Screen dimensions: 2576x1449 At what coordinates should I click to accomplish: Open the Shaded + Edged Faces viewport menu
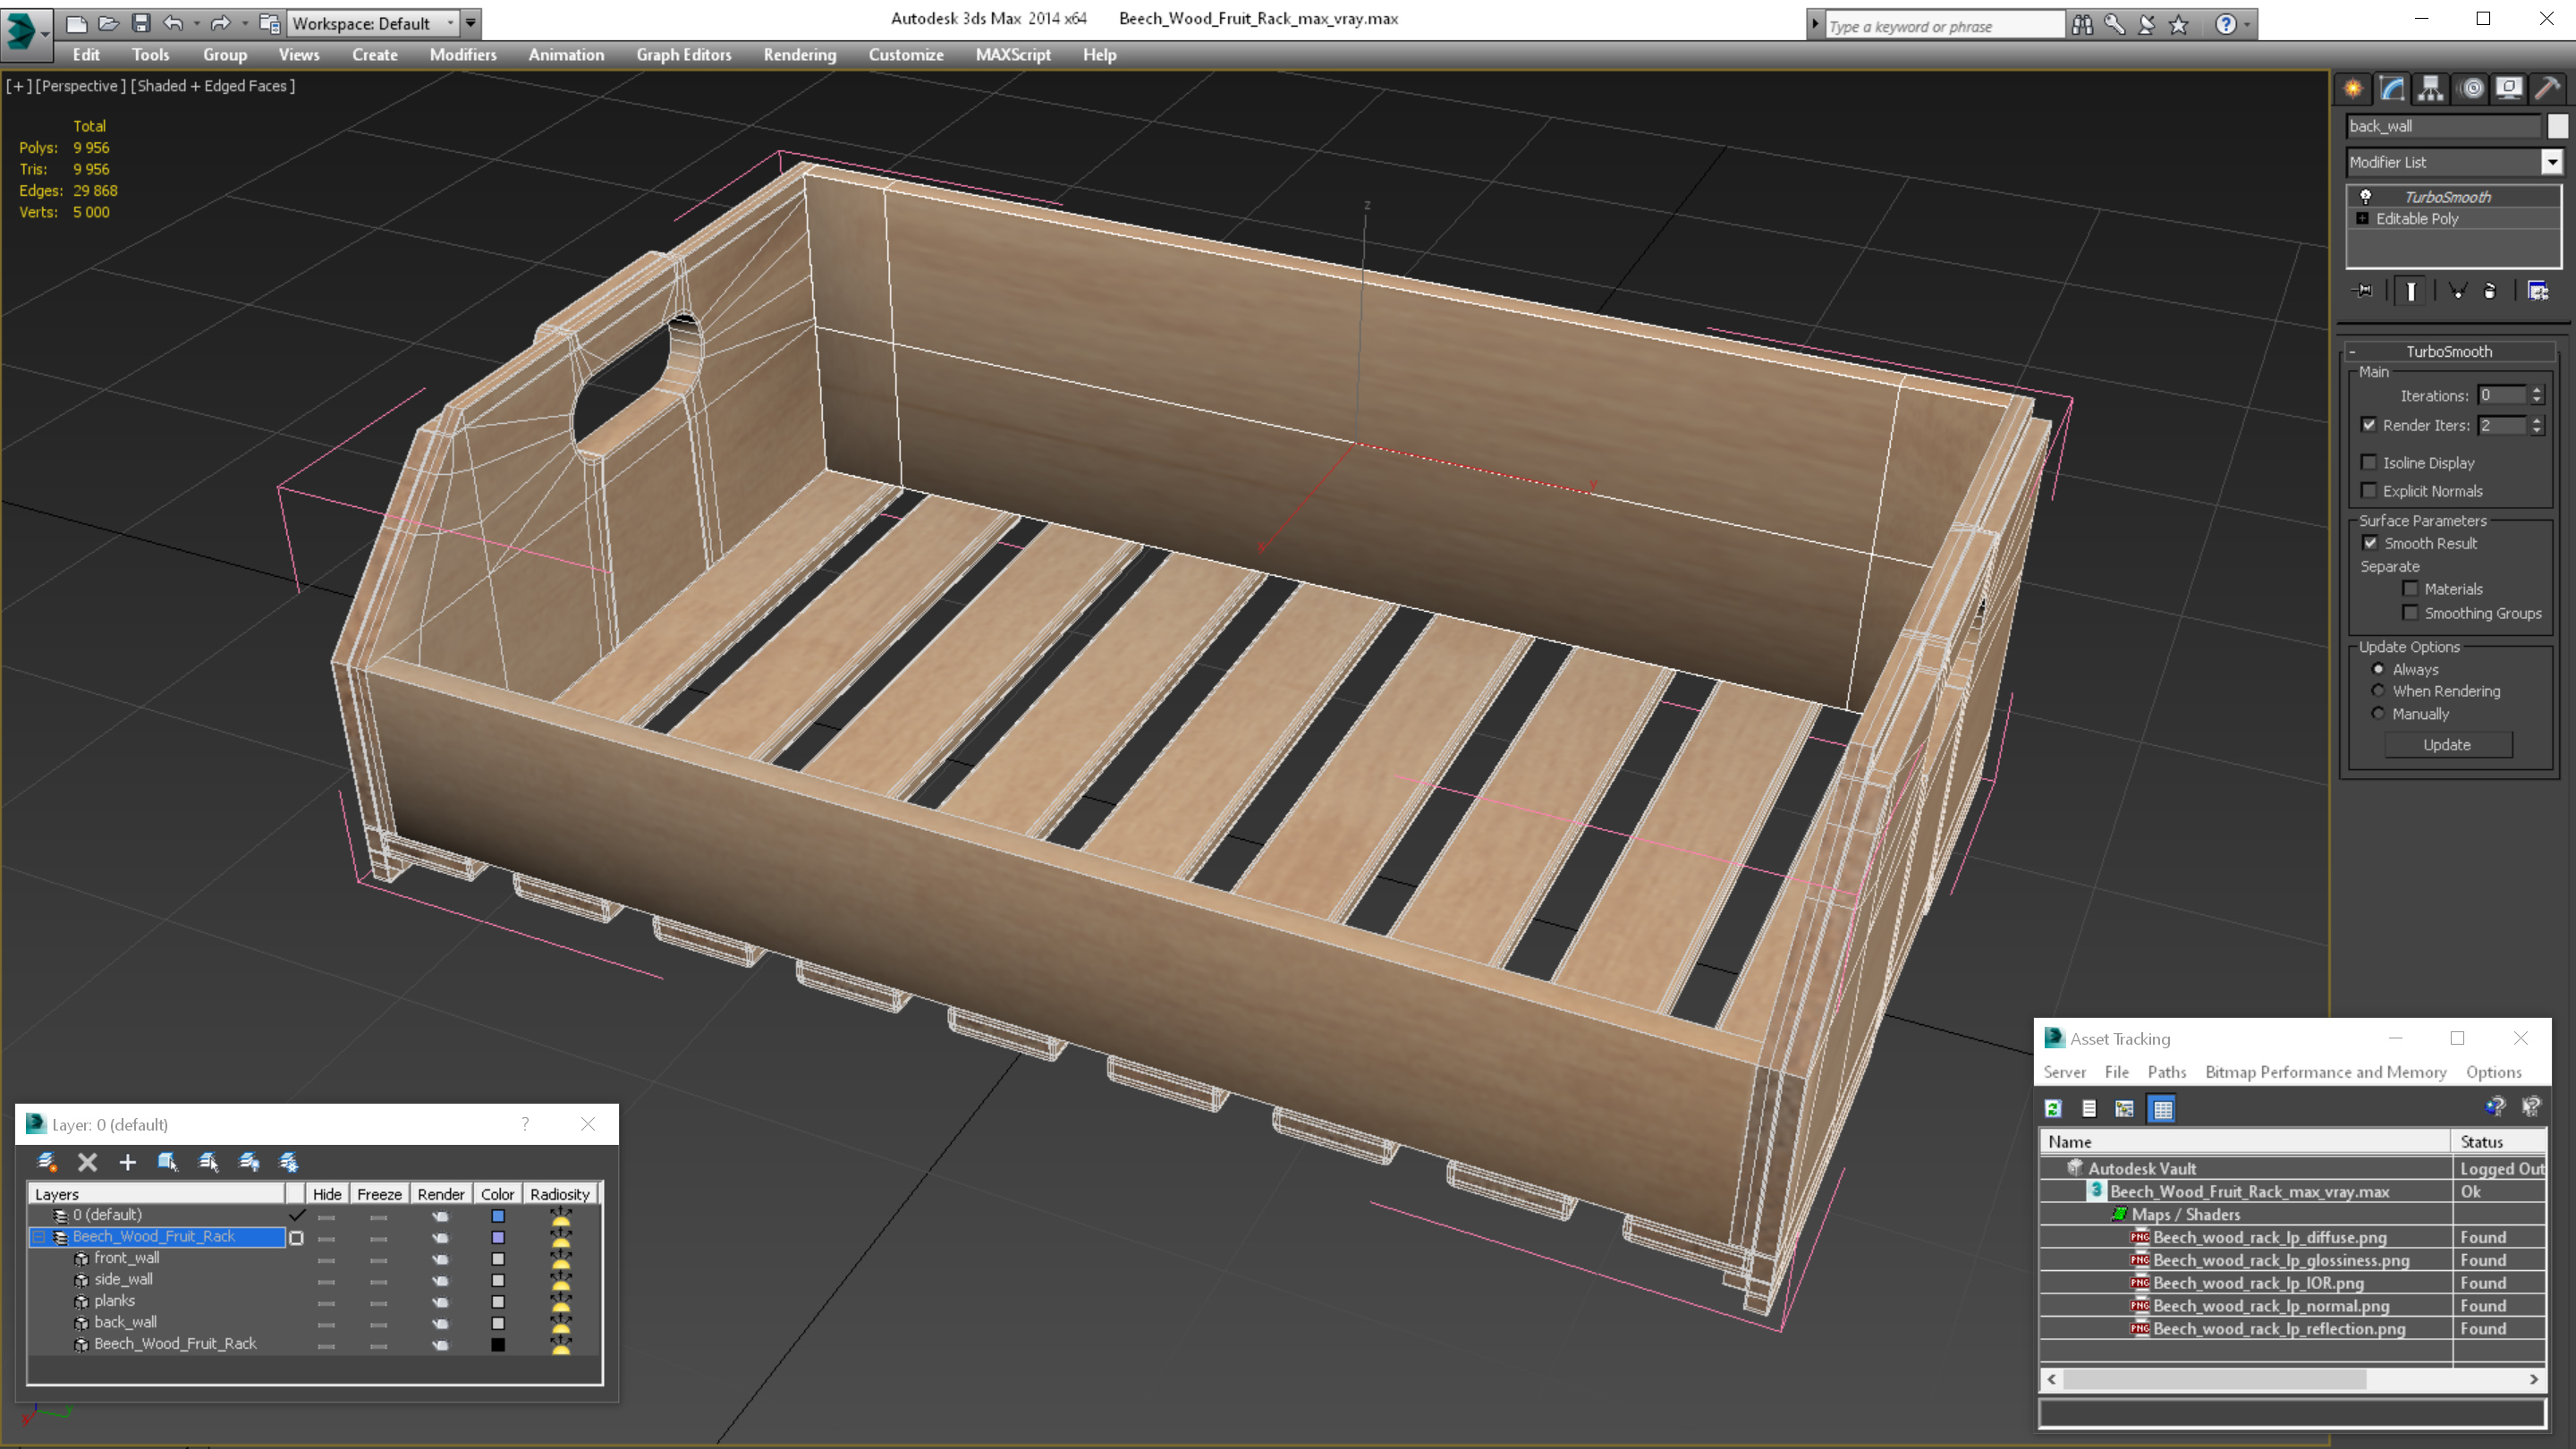[213, 86]
